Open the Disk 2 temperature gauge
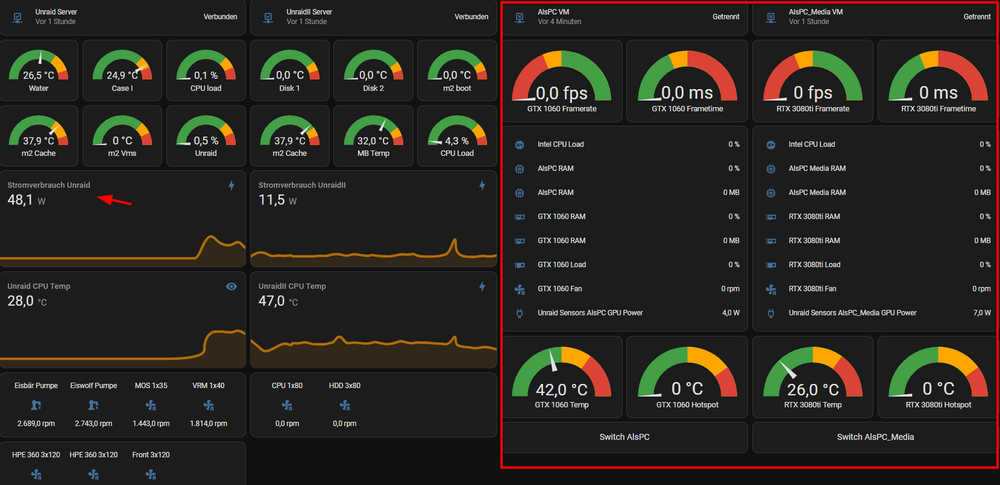The image size is (1000, 485). [373, 70]
